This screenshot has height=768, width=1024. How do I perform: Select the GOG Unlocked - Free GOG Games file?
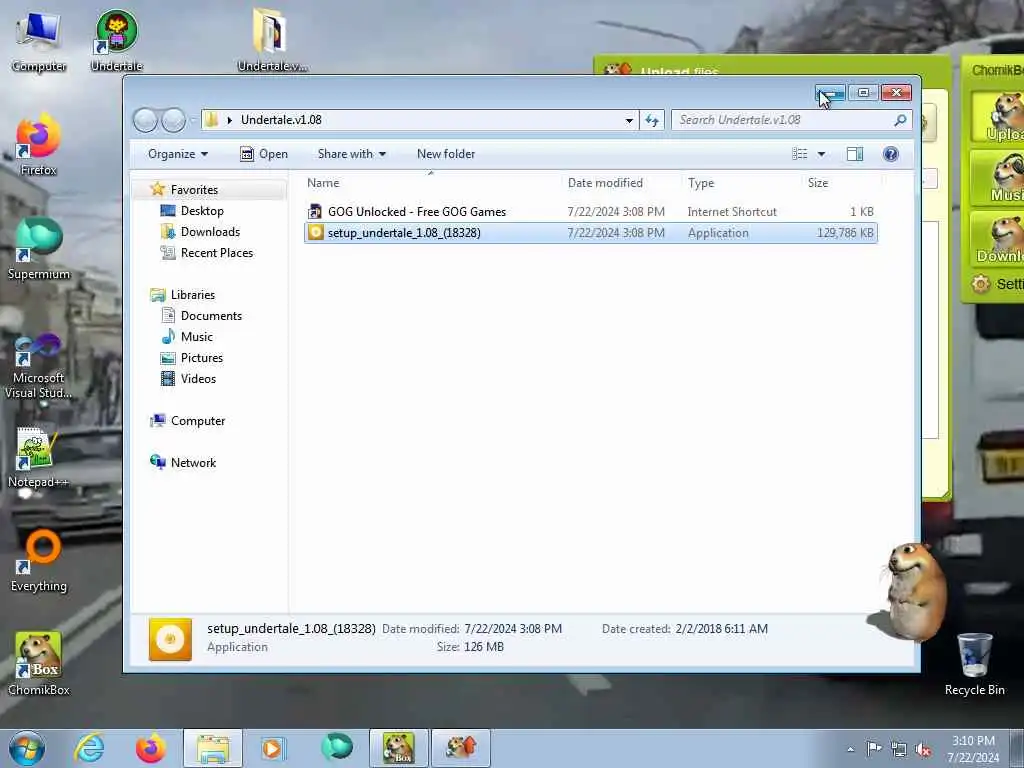tap(590, 212)
